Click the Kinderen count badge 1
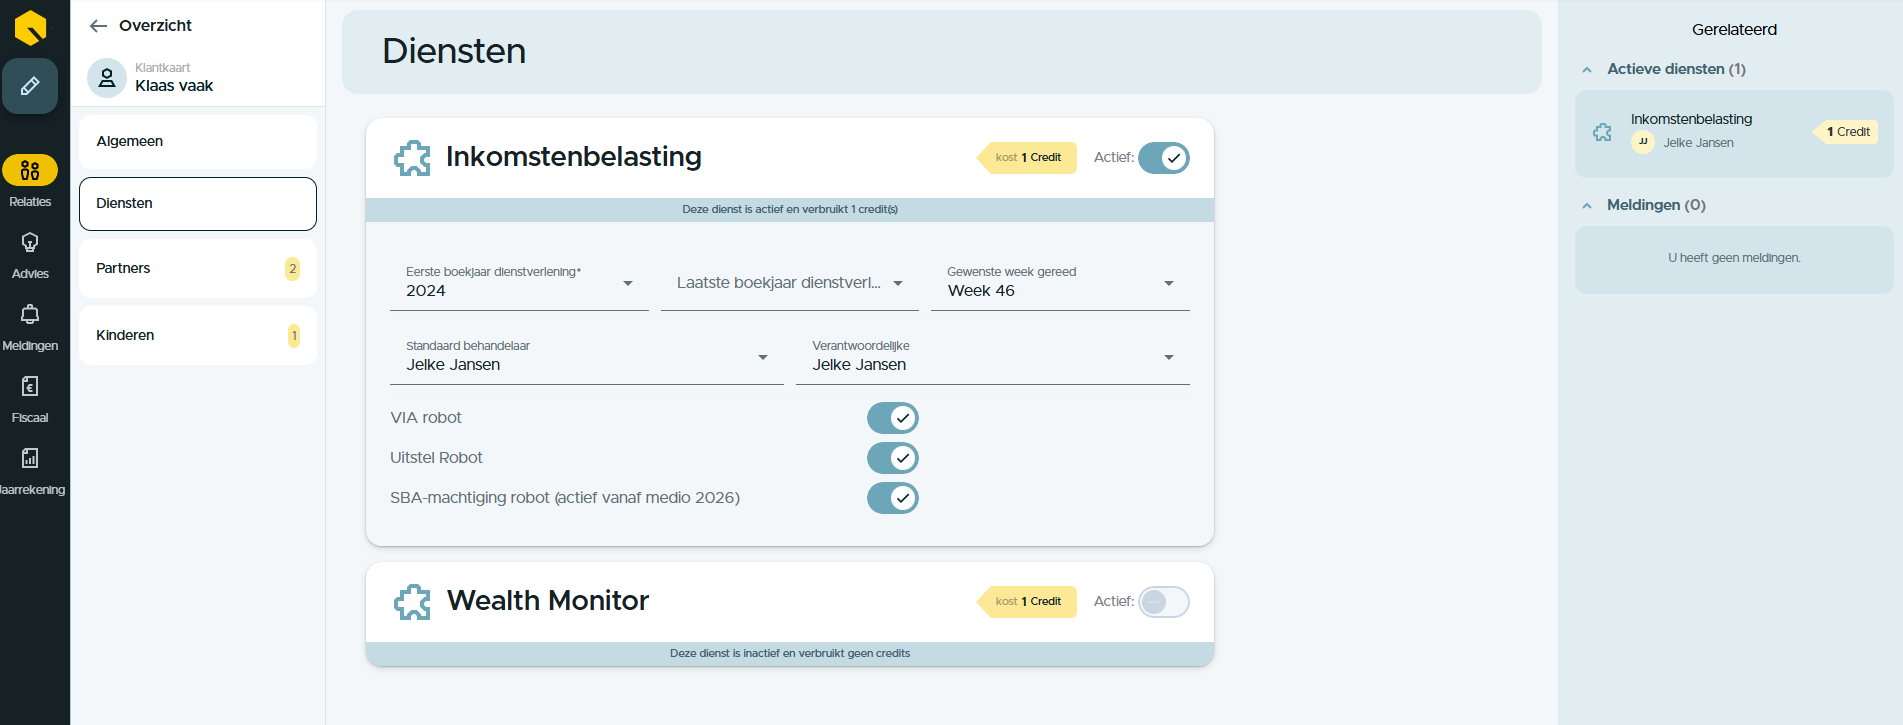 coord(294,336)
